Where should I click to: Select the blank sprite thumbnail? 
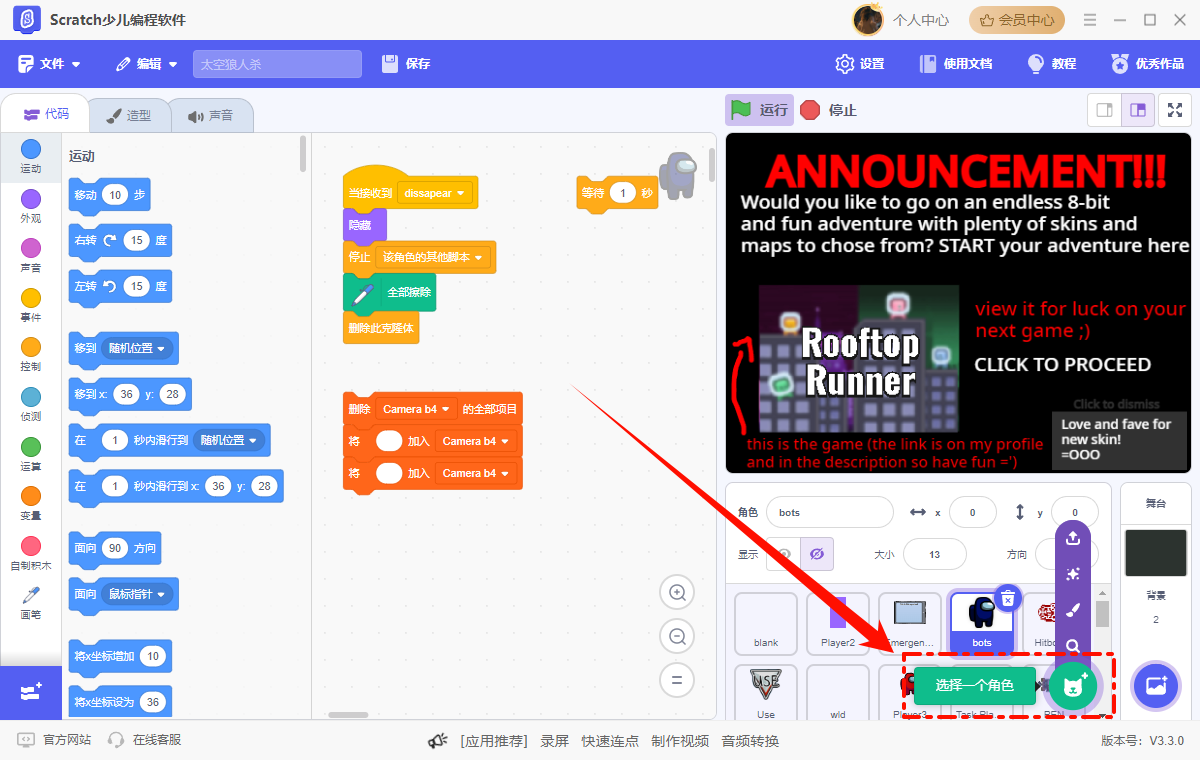[x=766, y=623]
